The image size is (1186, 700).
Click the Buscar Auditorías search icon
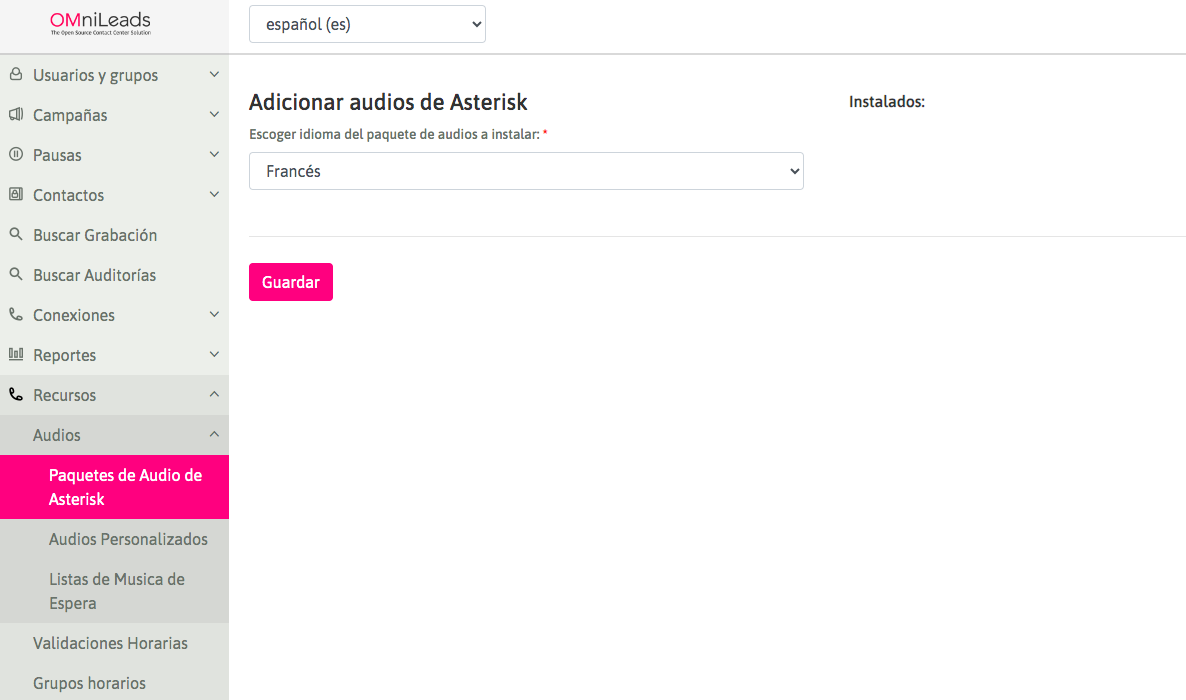click(x=15, y=275)
